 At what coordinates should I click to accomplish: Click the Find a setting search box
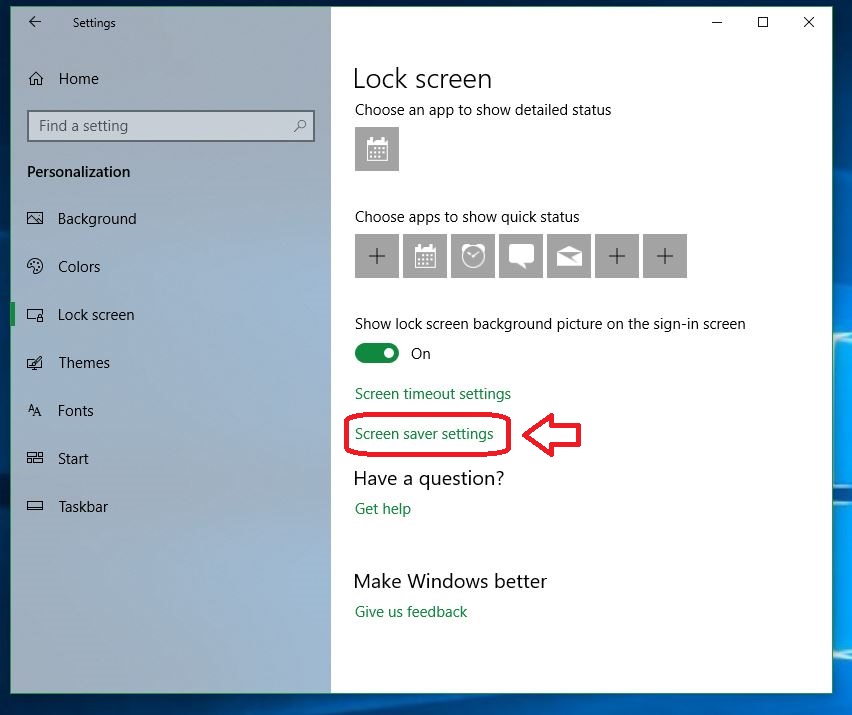click(170, 126)
